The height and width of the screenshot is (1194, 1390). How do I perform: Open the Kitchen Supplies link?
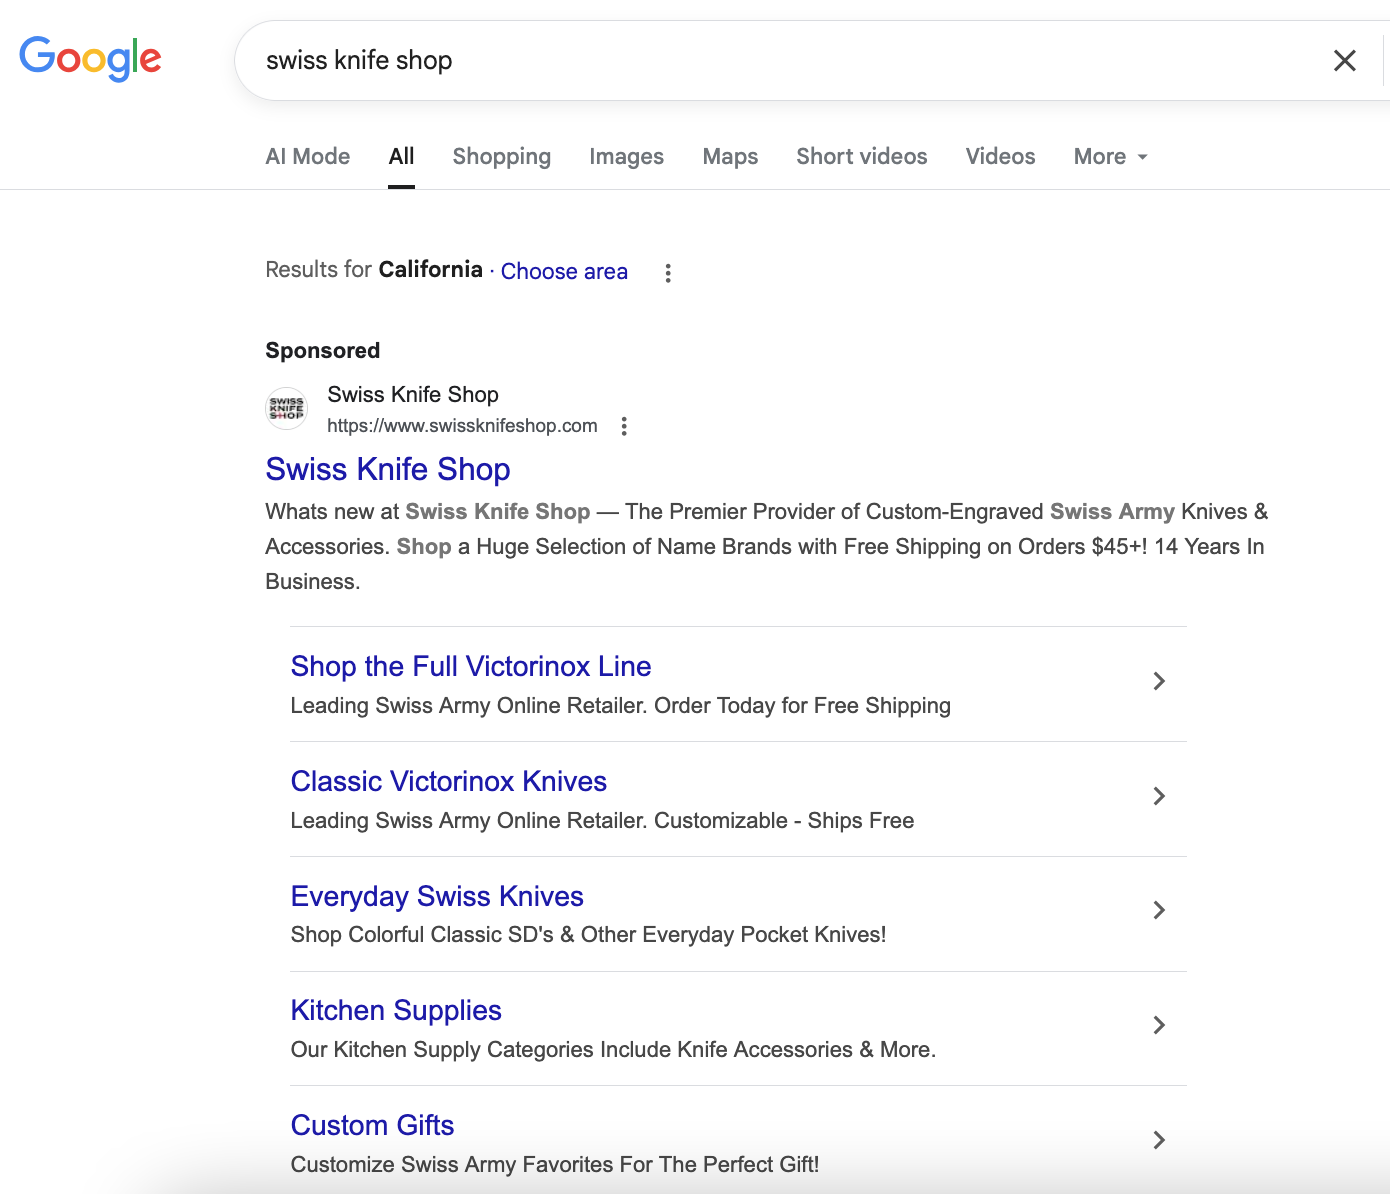(x=396, y=1010)
